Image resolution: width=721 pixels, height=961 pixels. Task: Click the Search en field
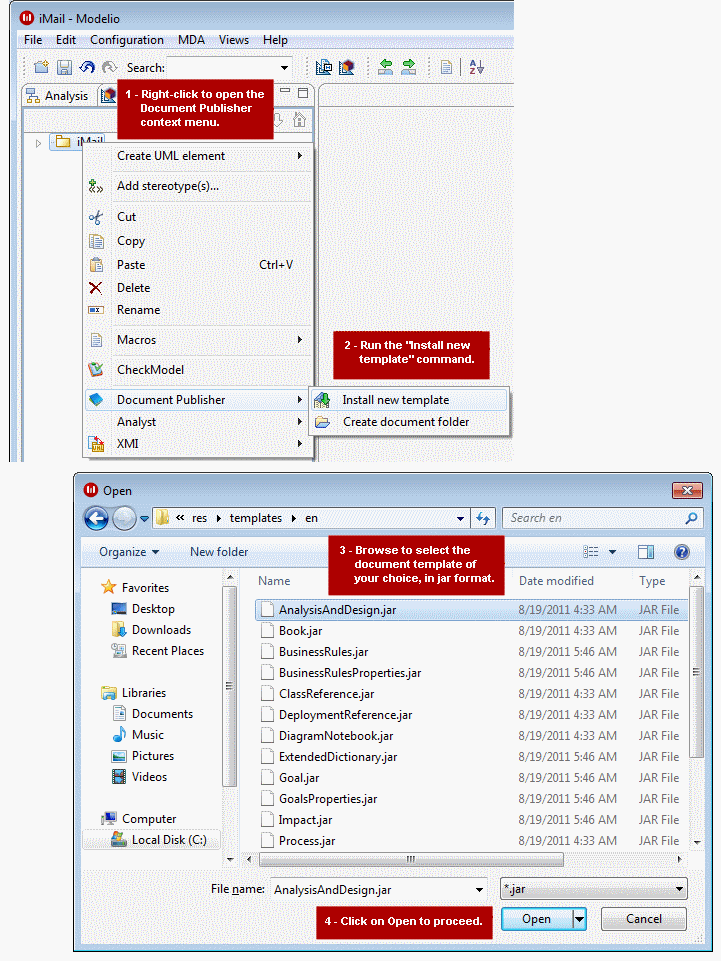tap(603, 518)
